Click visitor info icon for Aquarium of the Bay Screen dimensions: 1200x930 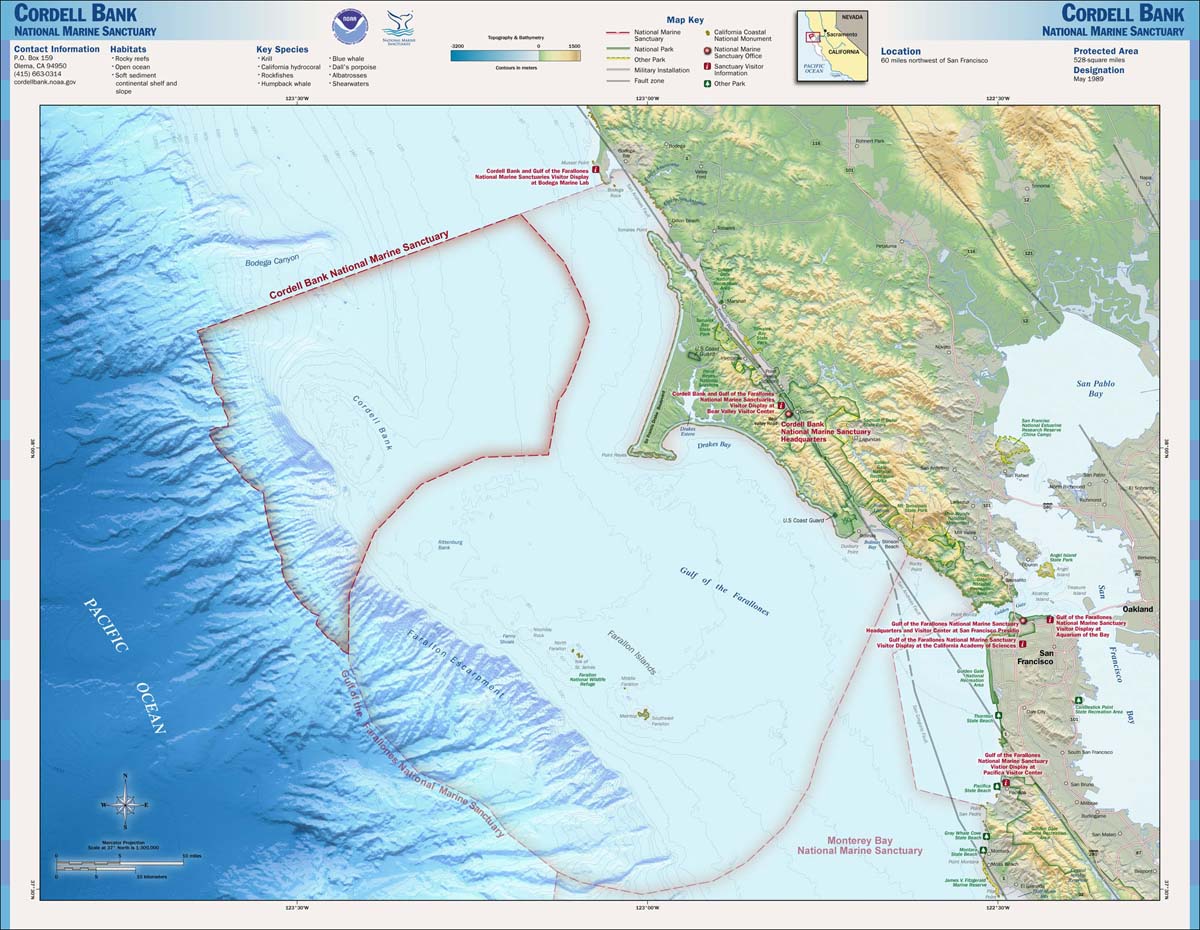pos(1050,619)
